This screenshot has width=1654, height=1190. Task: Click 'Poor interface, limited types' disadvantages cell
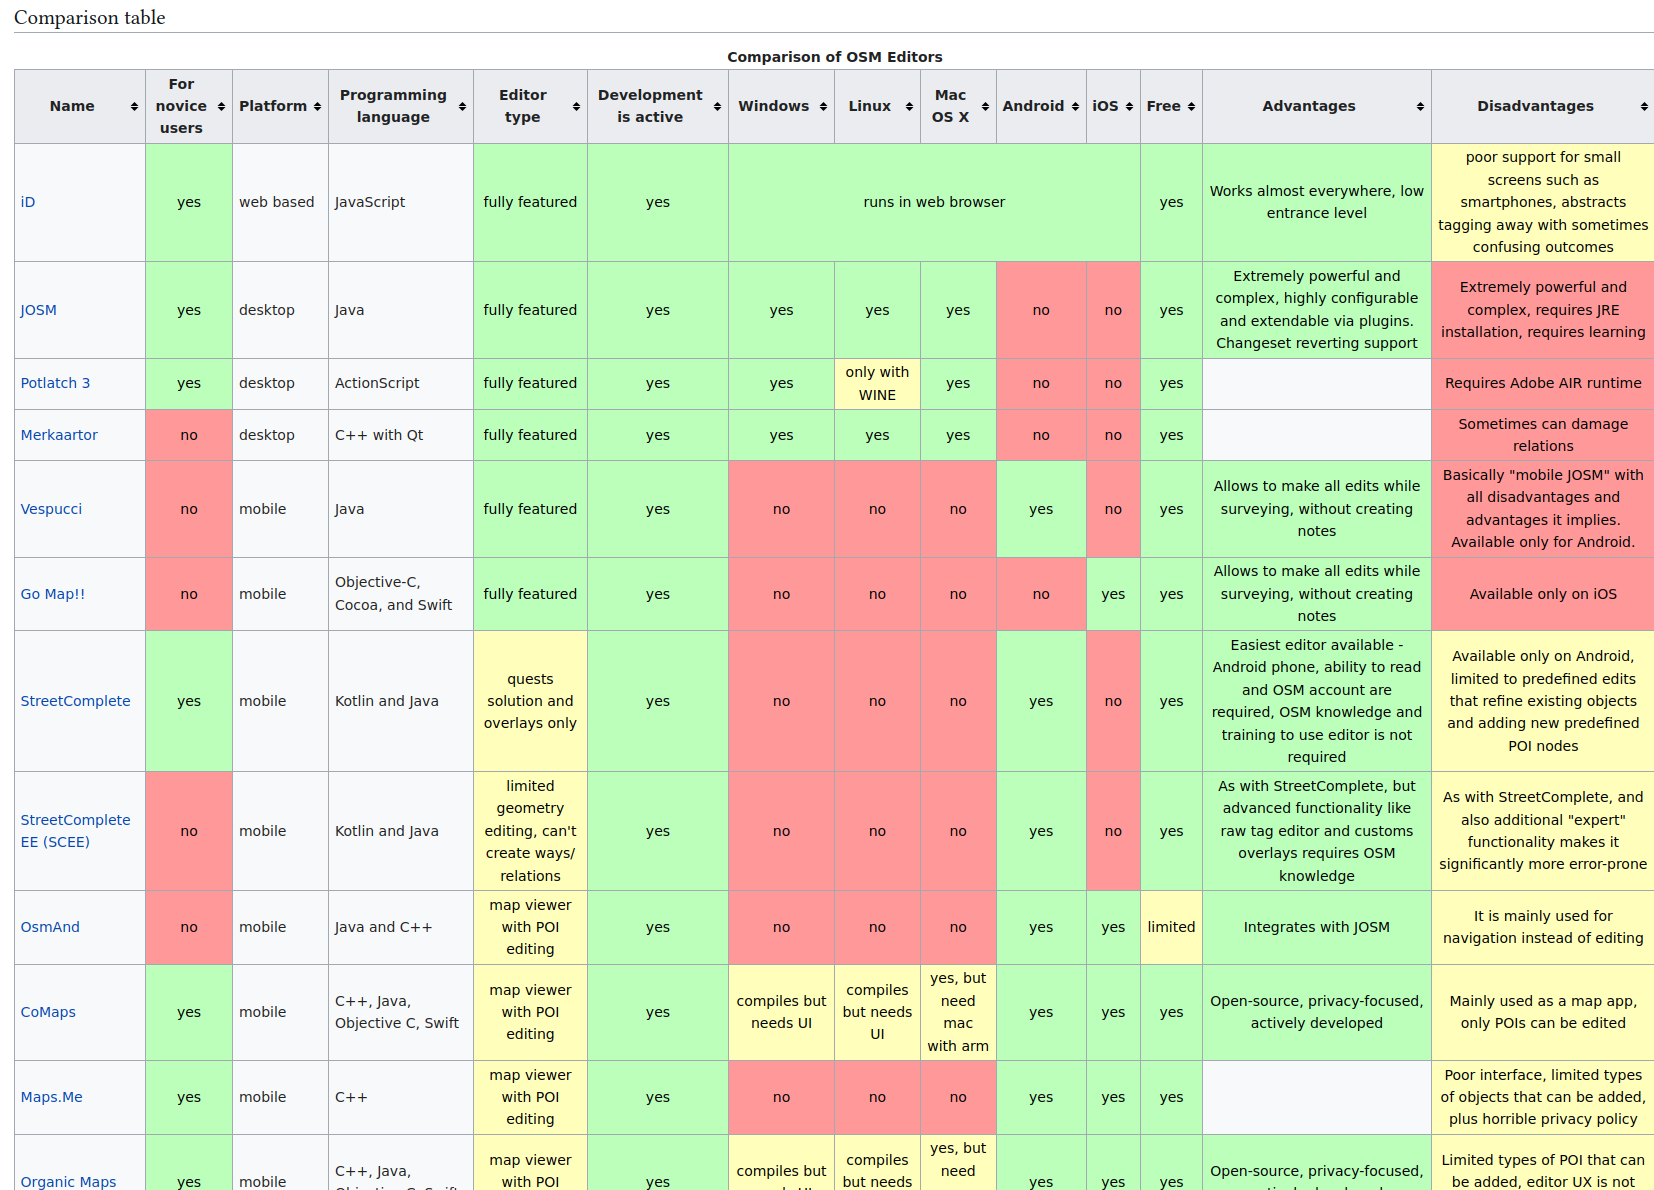(x=1543, y=1097)
